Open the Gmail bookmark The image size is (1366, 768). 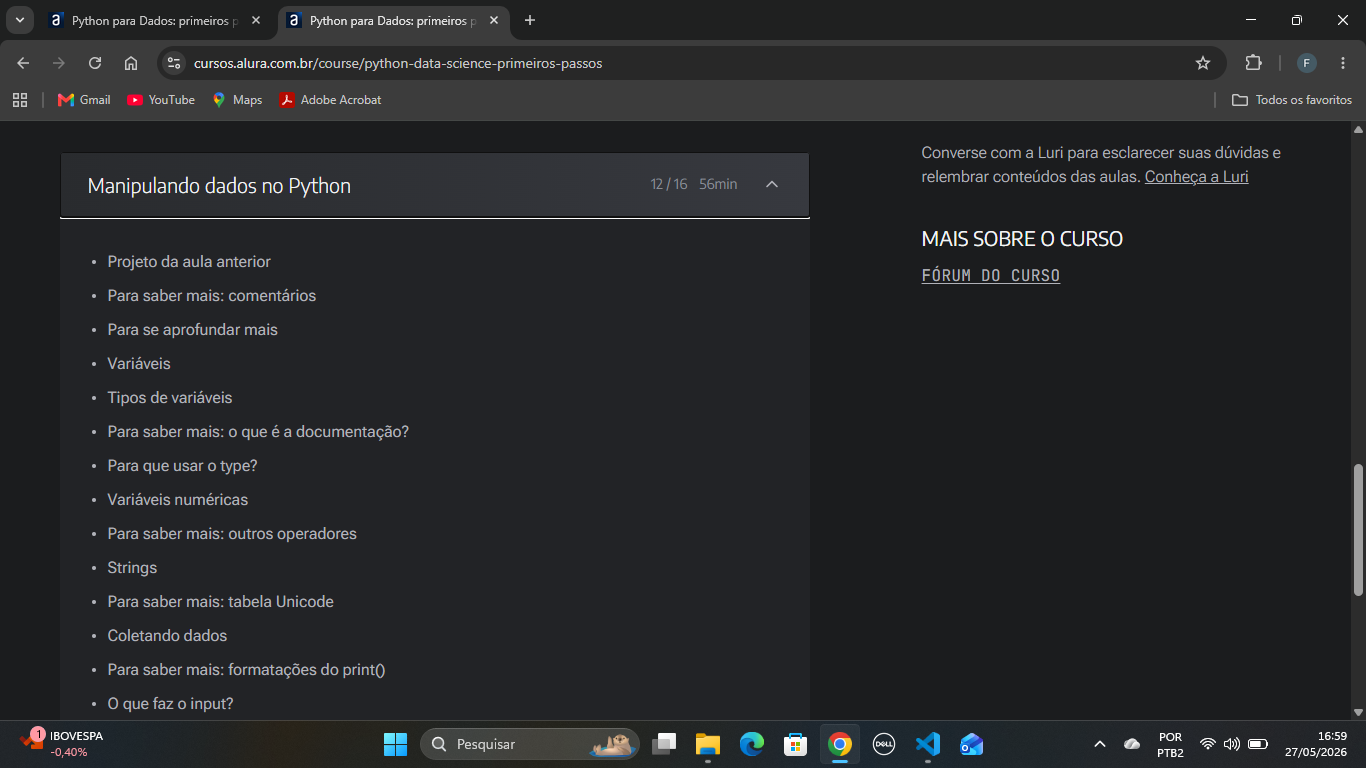click(84, 100)
